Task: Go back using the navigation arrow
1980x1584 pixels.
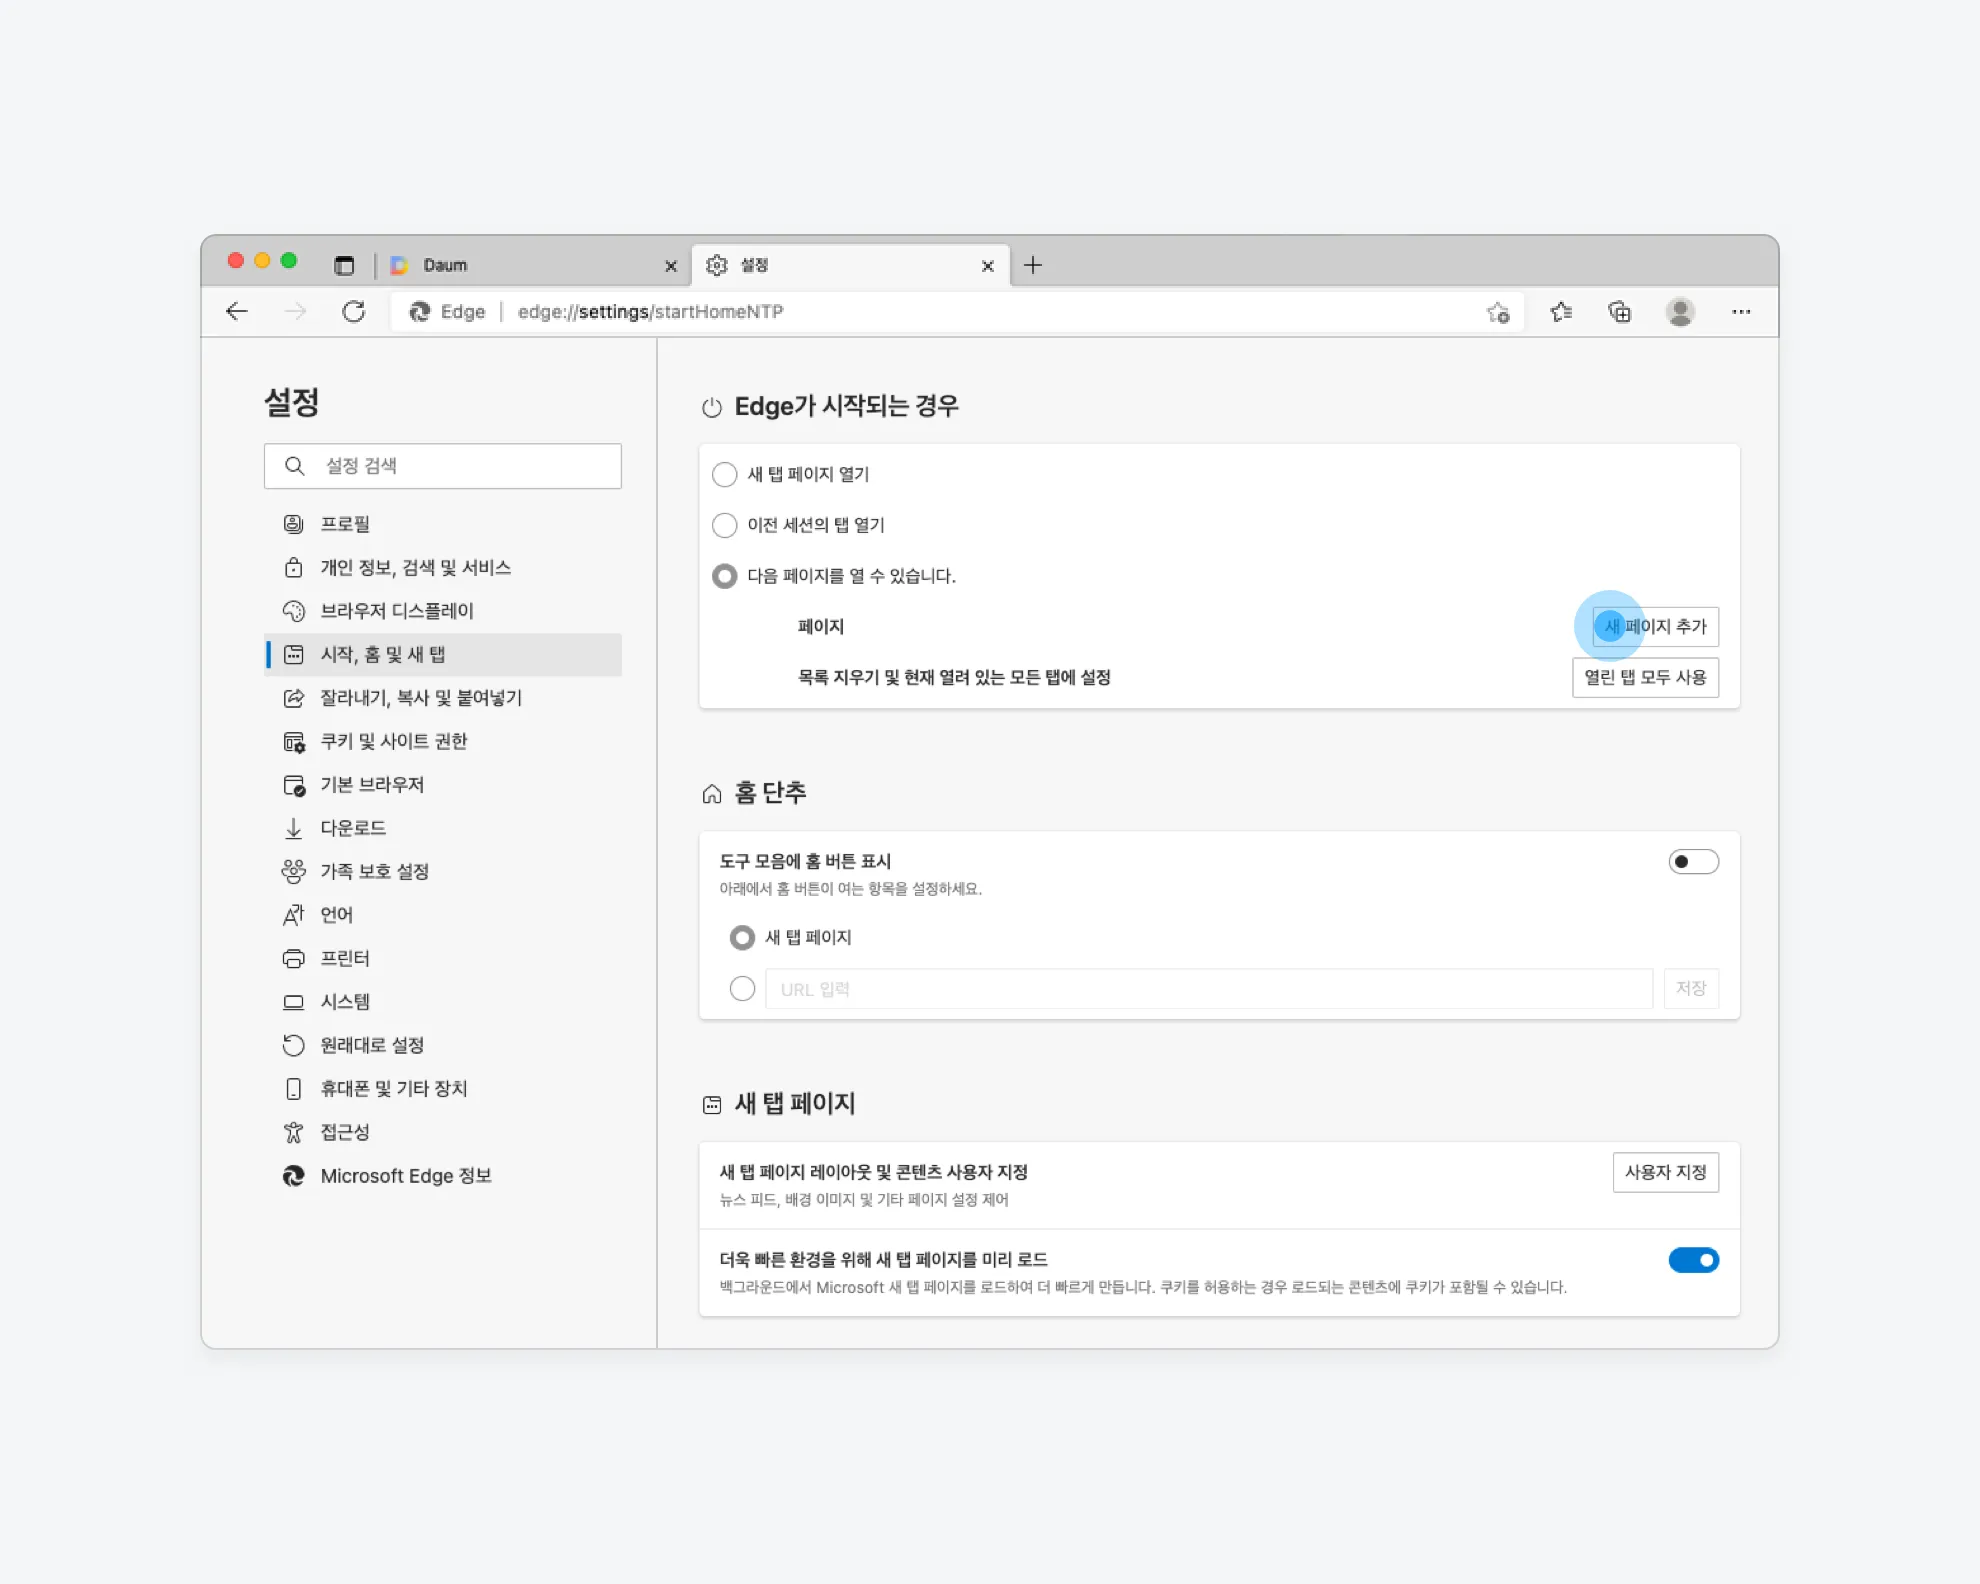Action: (x=237, y=311)
